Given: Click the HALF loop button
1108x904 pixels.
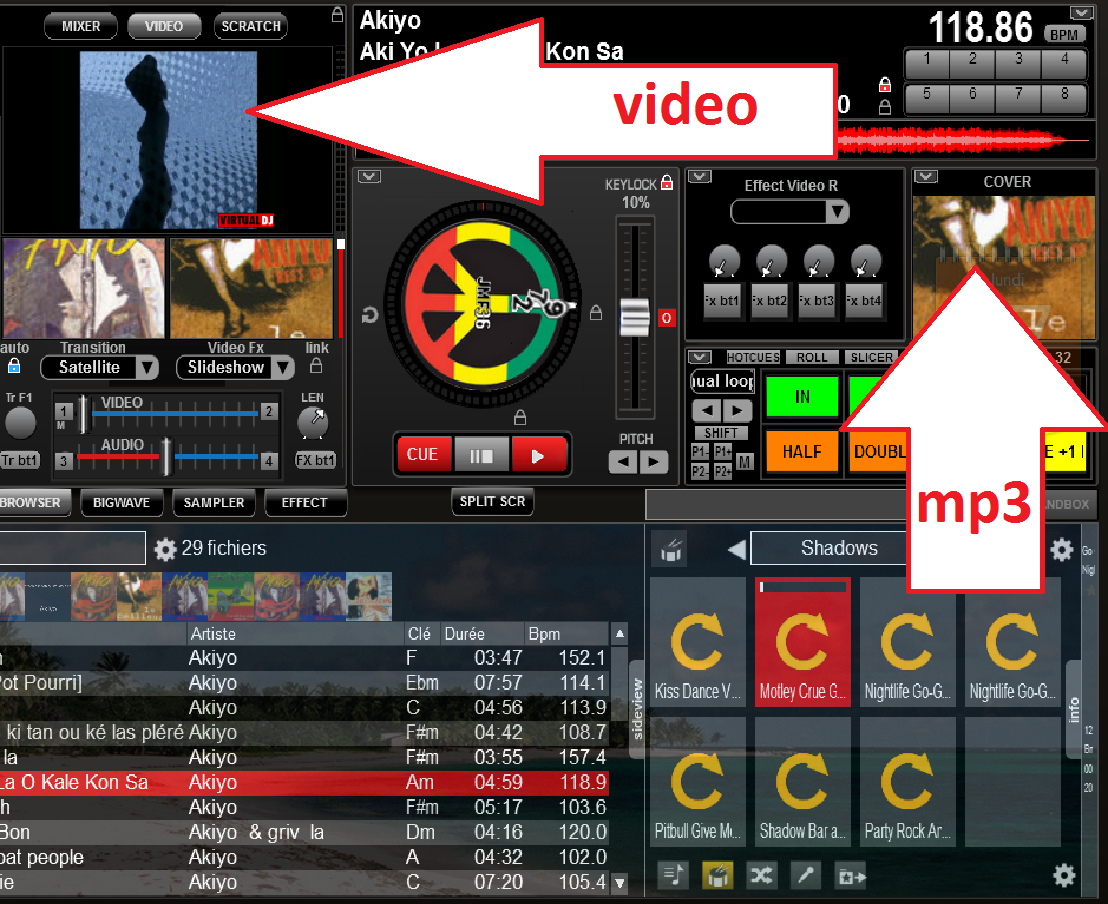Looking at the screenshot, I should (802, 452).
